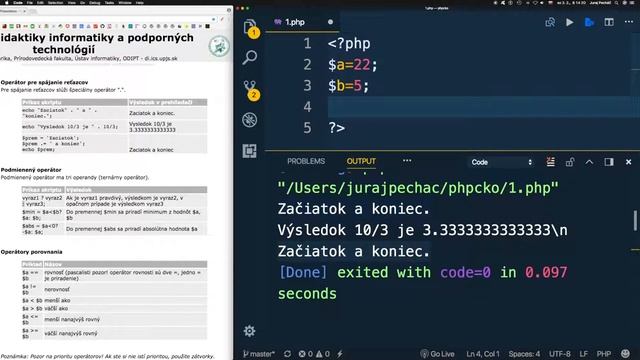Viewport: 640px width, 360px height.
Task: Open the Apple menu
Action: pyautogui.click(x=6, y=2)
